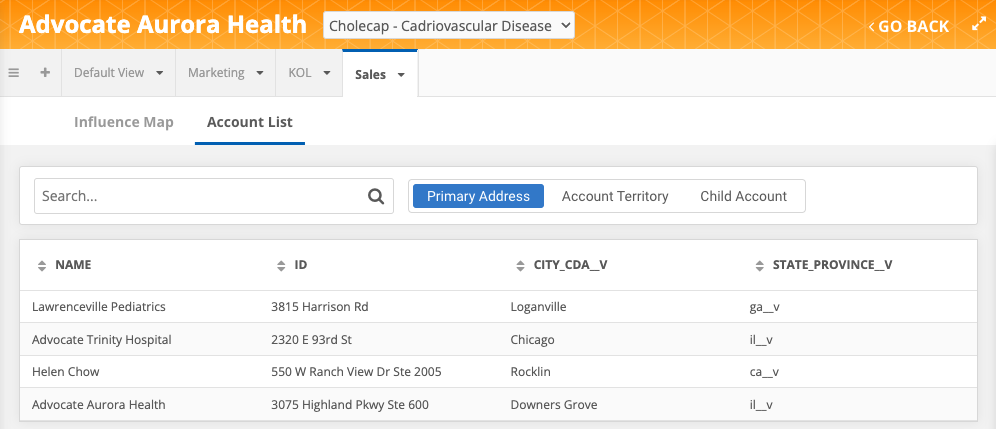Sort by STATE_PROVINCE__V column icon
Image resolution: width=996 pixels, height=429 pixels.
[x=760, y=265]
